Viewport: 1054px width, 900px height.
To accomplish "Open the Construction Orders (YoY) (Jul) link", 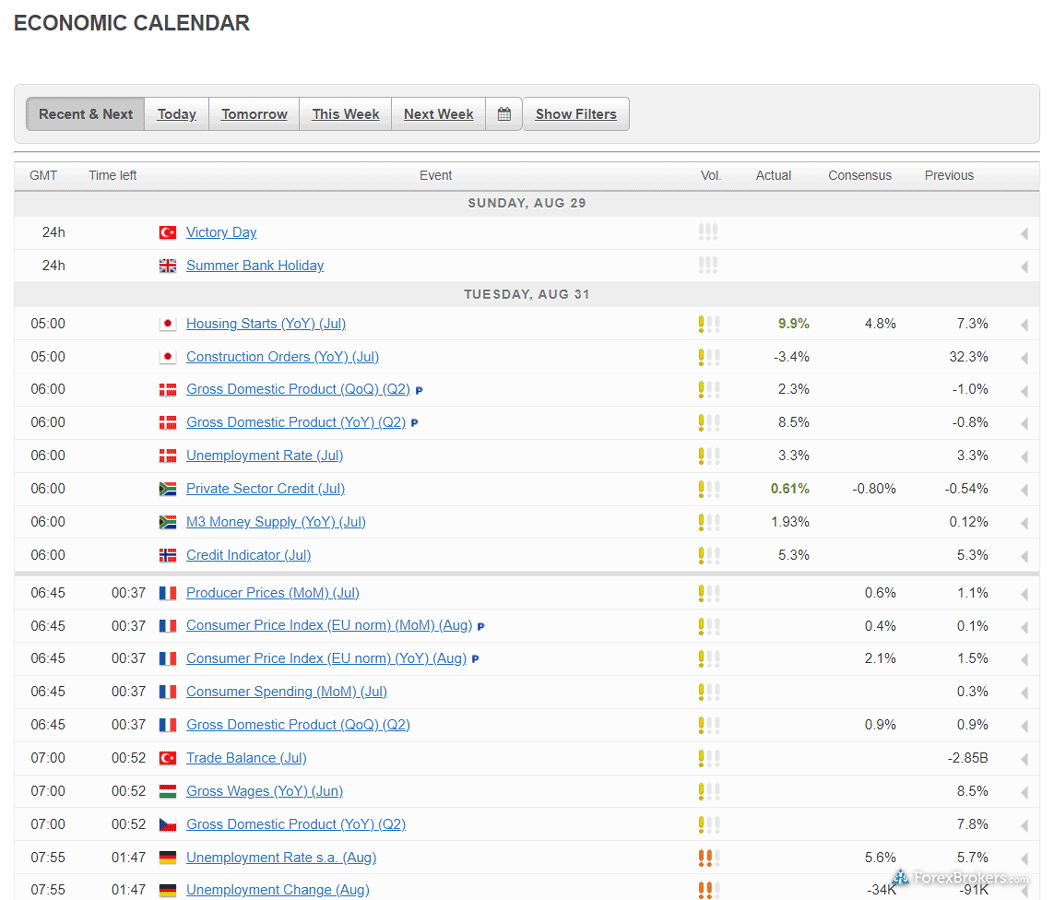I will [282, 357].
